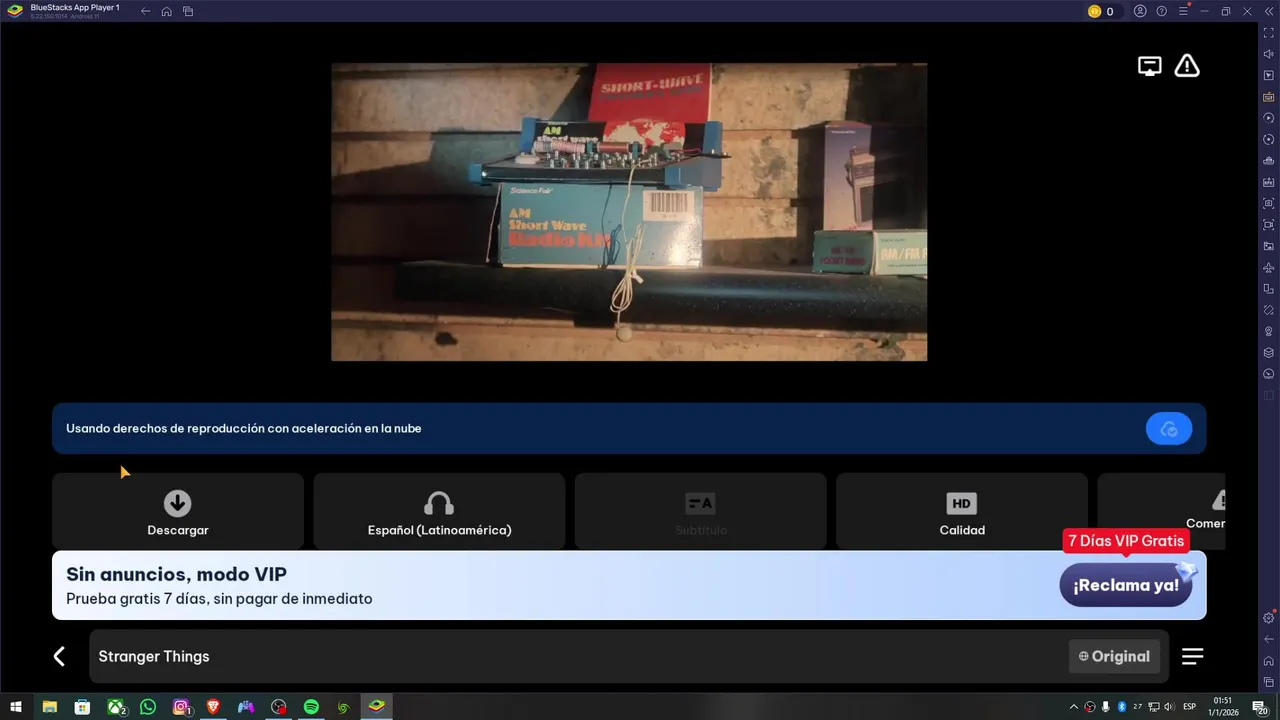Open the taskbar clock and date

click(1222, 707)
